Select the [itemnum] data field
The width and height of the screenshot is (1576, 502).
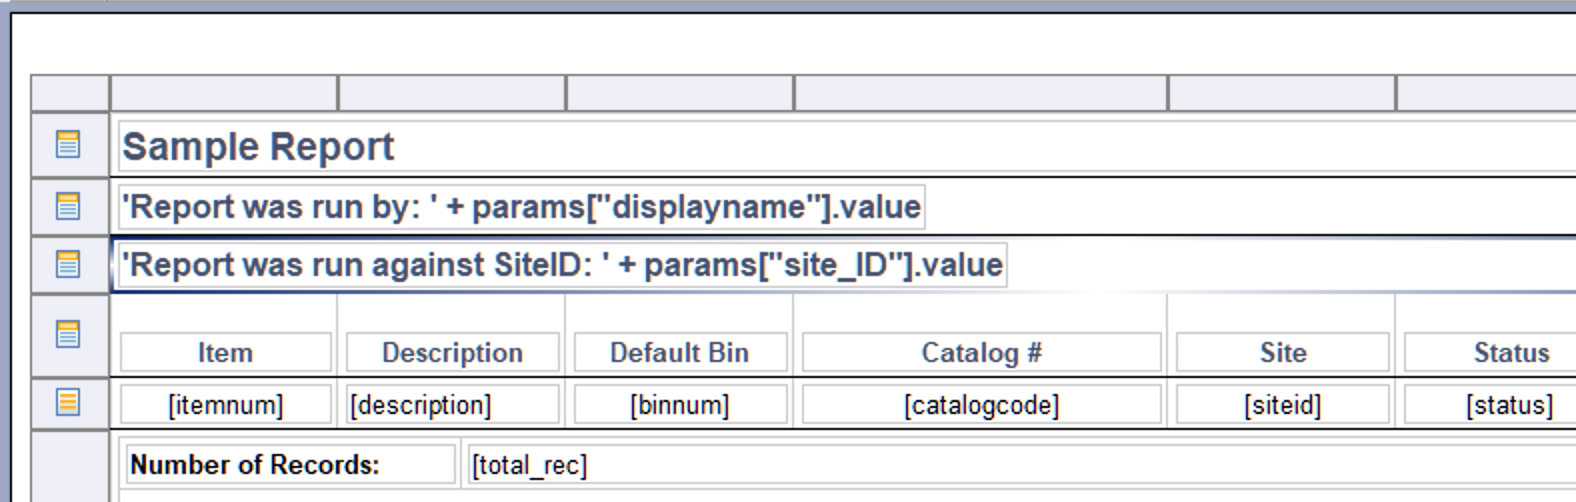tap(225, 405)
